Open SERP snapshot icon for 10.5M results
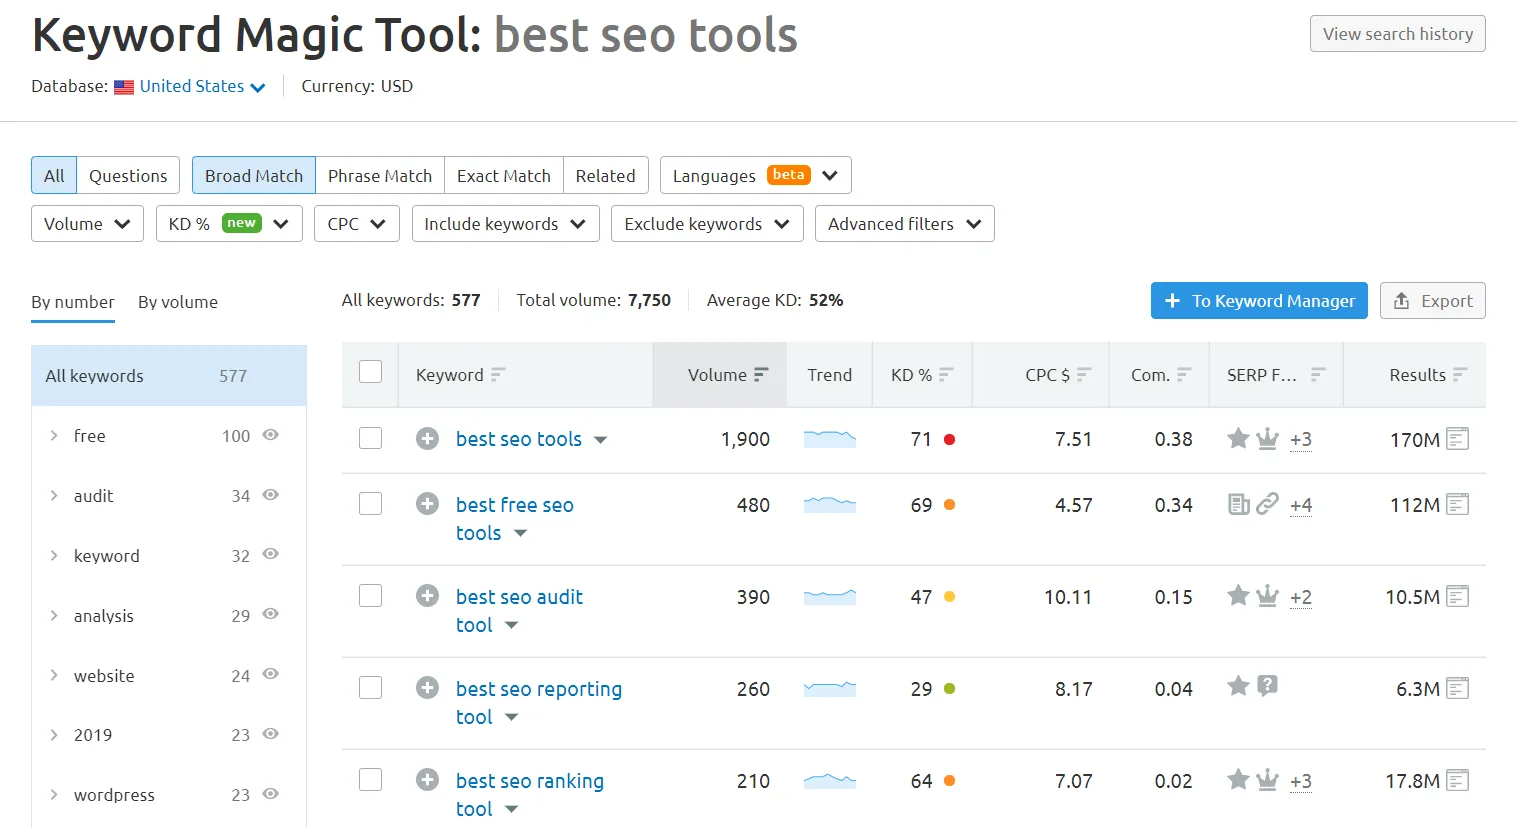The height and width of the screenshot is (828, 1517). (1458, 596)
